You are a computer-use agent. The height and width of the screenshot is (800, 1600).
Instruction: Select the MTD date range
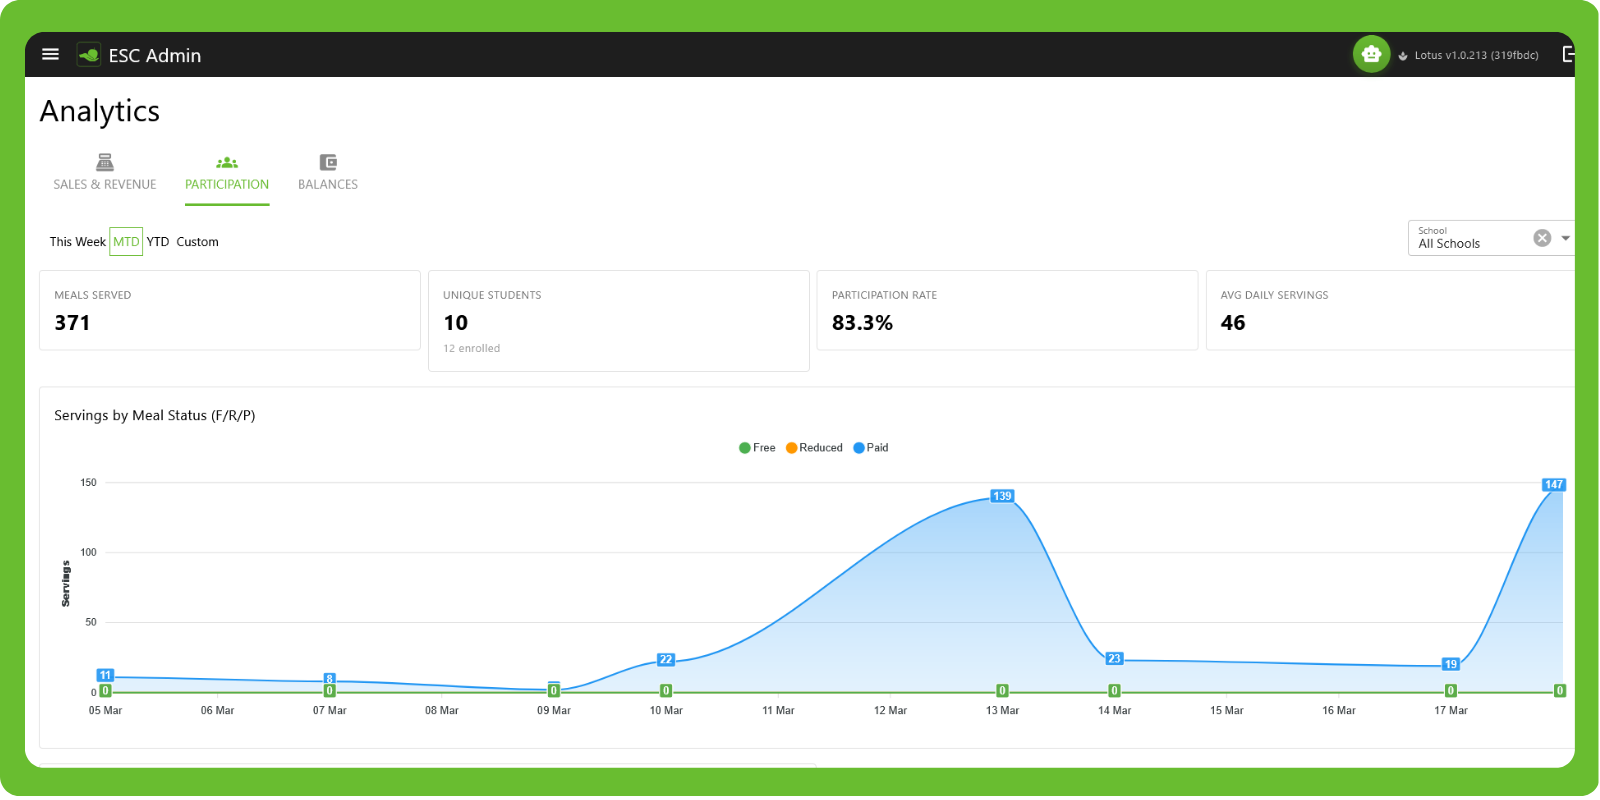tap(126, 242)
